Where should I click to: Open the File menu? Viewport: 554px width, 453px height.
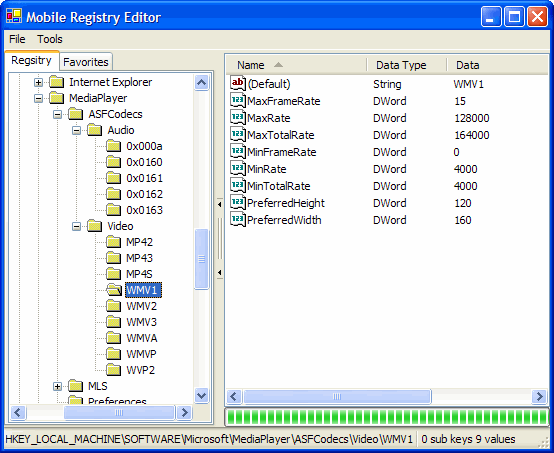tap(17, 39)
